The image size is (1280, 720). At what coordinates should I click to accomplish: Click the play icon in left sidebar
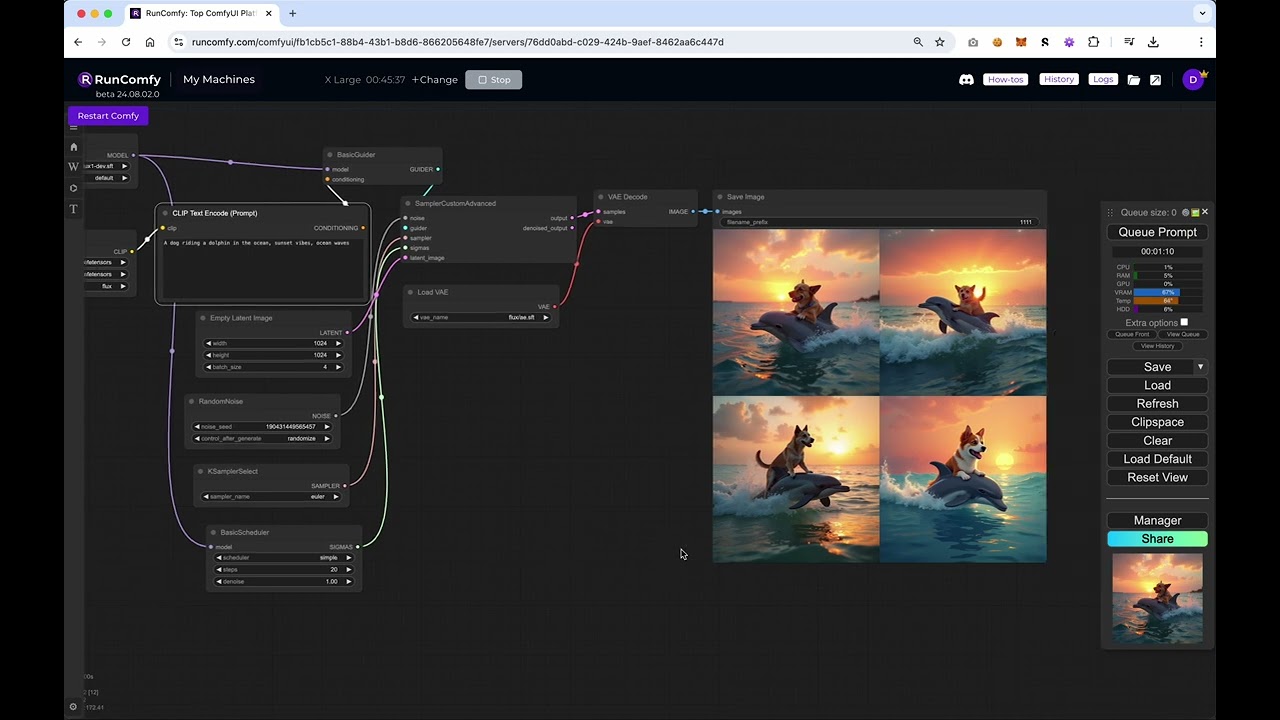point(73,188)
